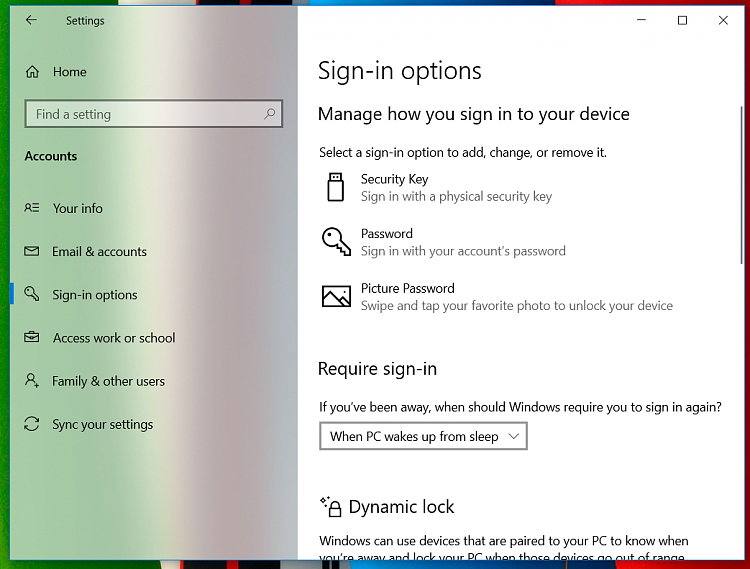Select Sign-in options in sidebar

click(153, 295)
